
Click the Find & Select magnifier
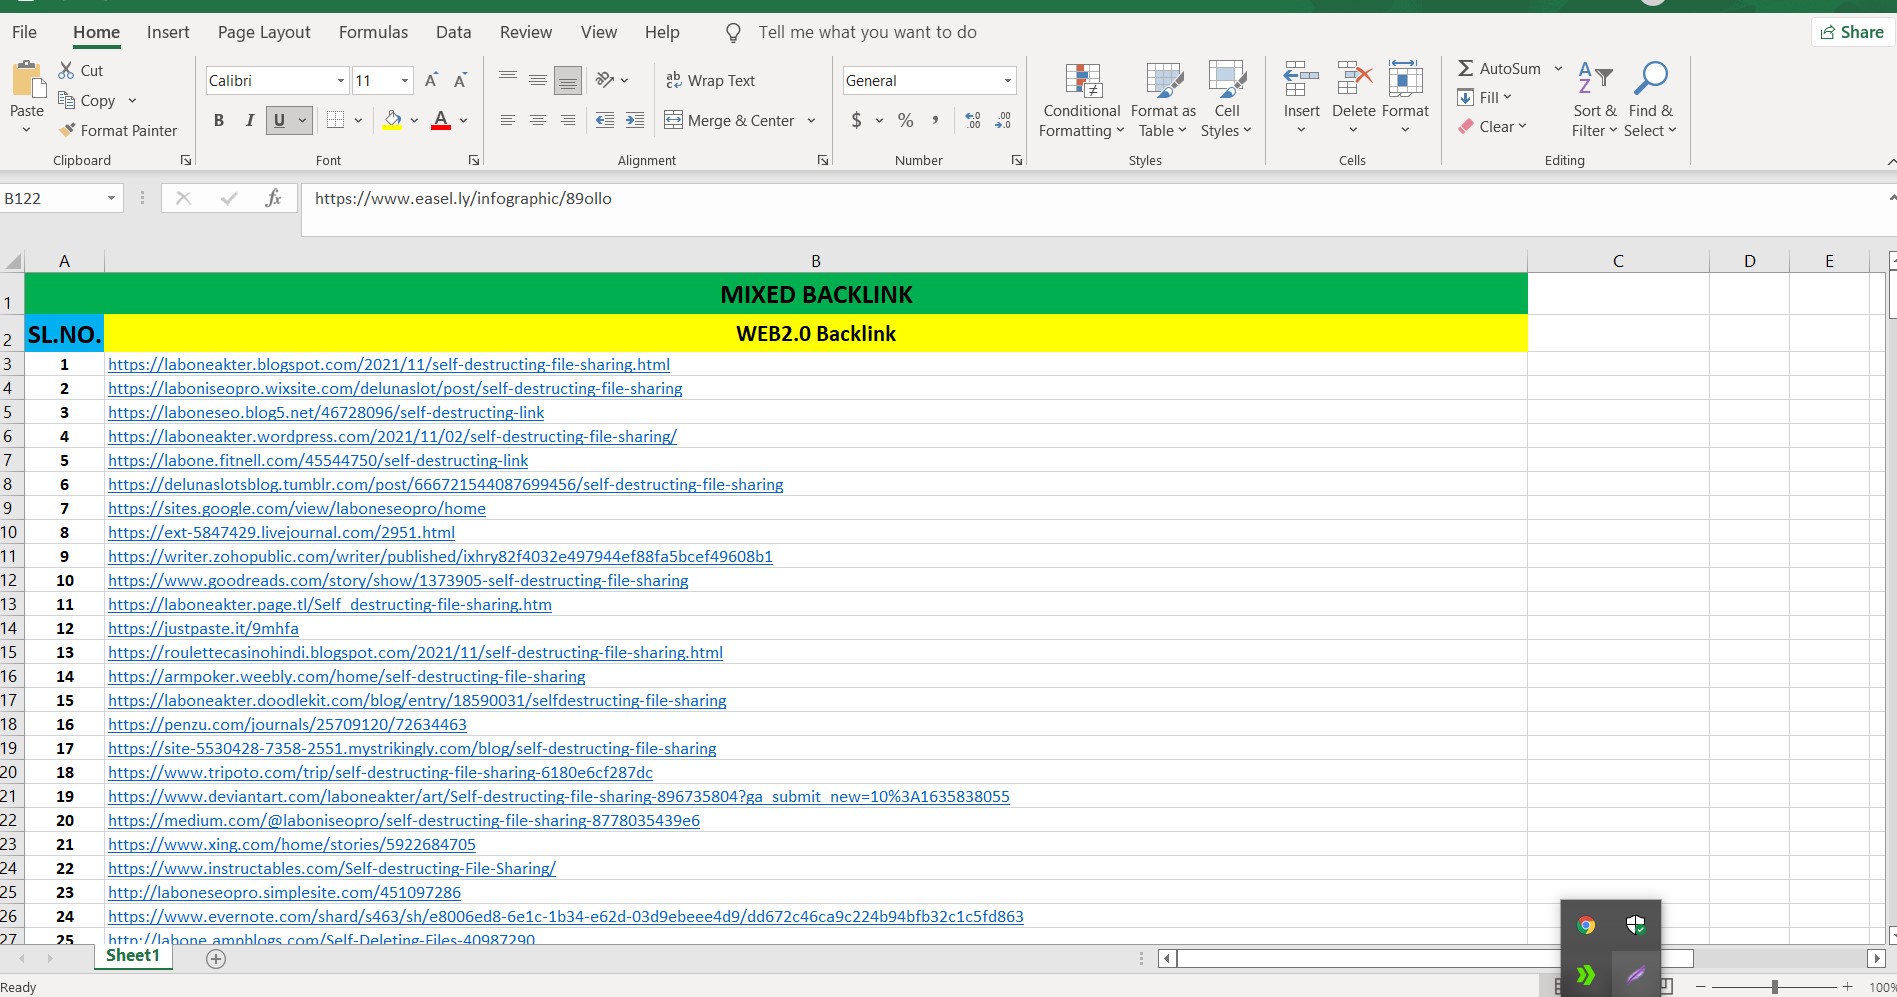(x=1650, y=79)
